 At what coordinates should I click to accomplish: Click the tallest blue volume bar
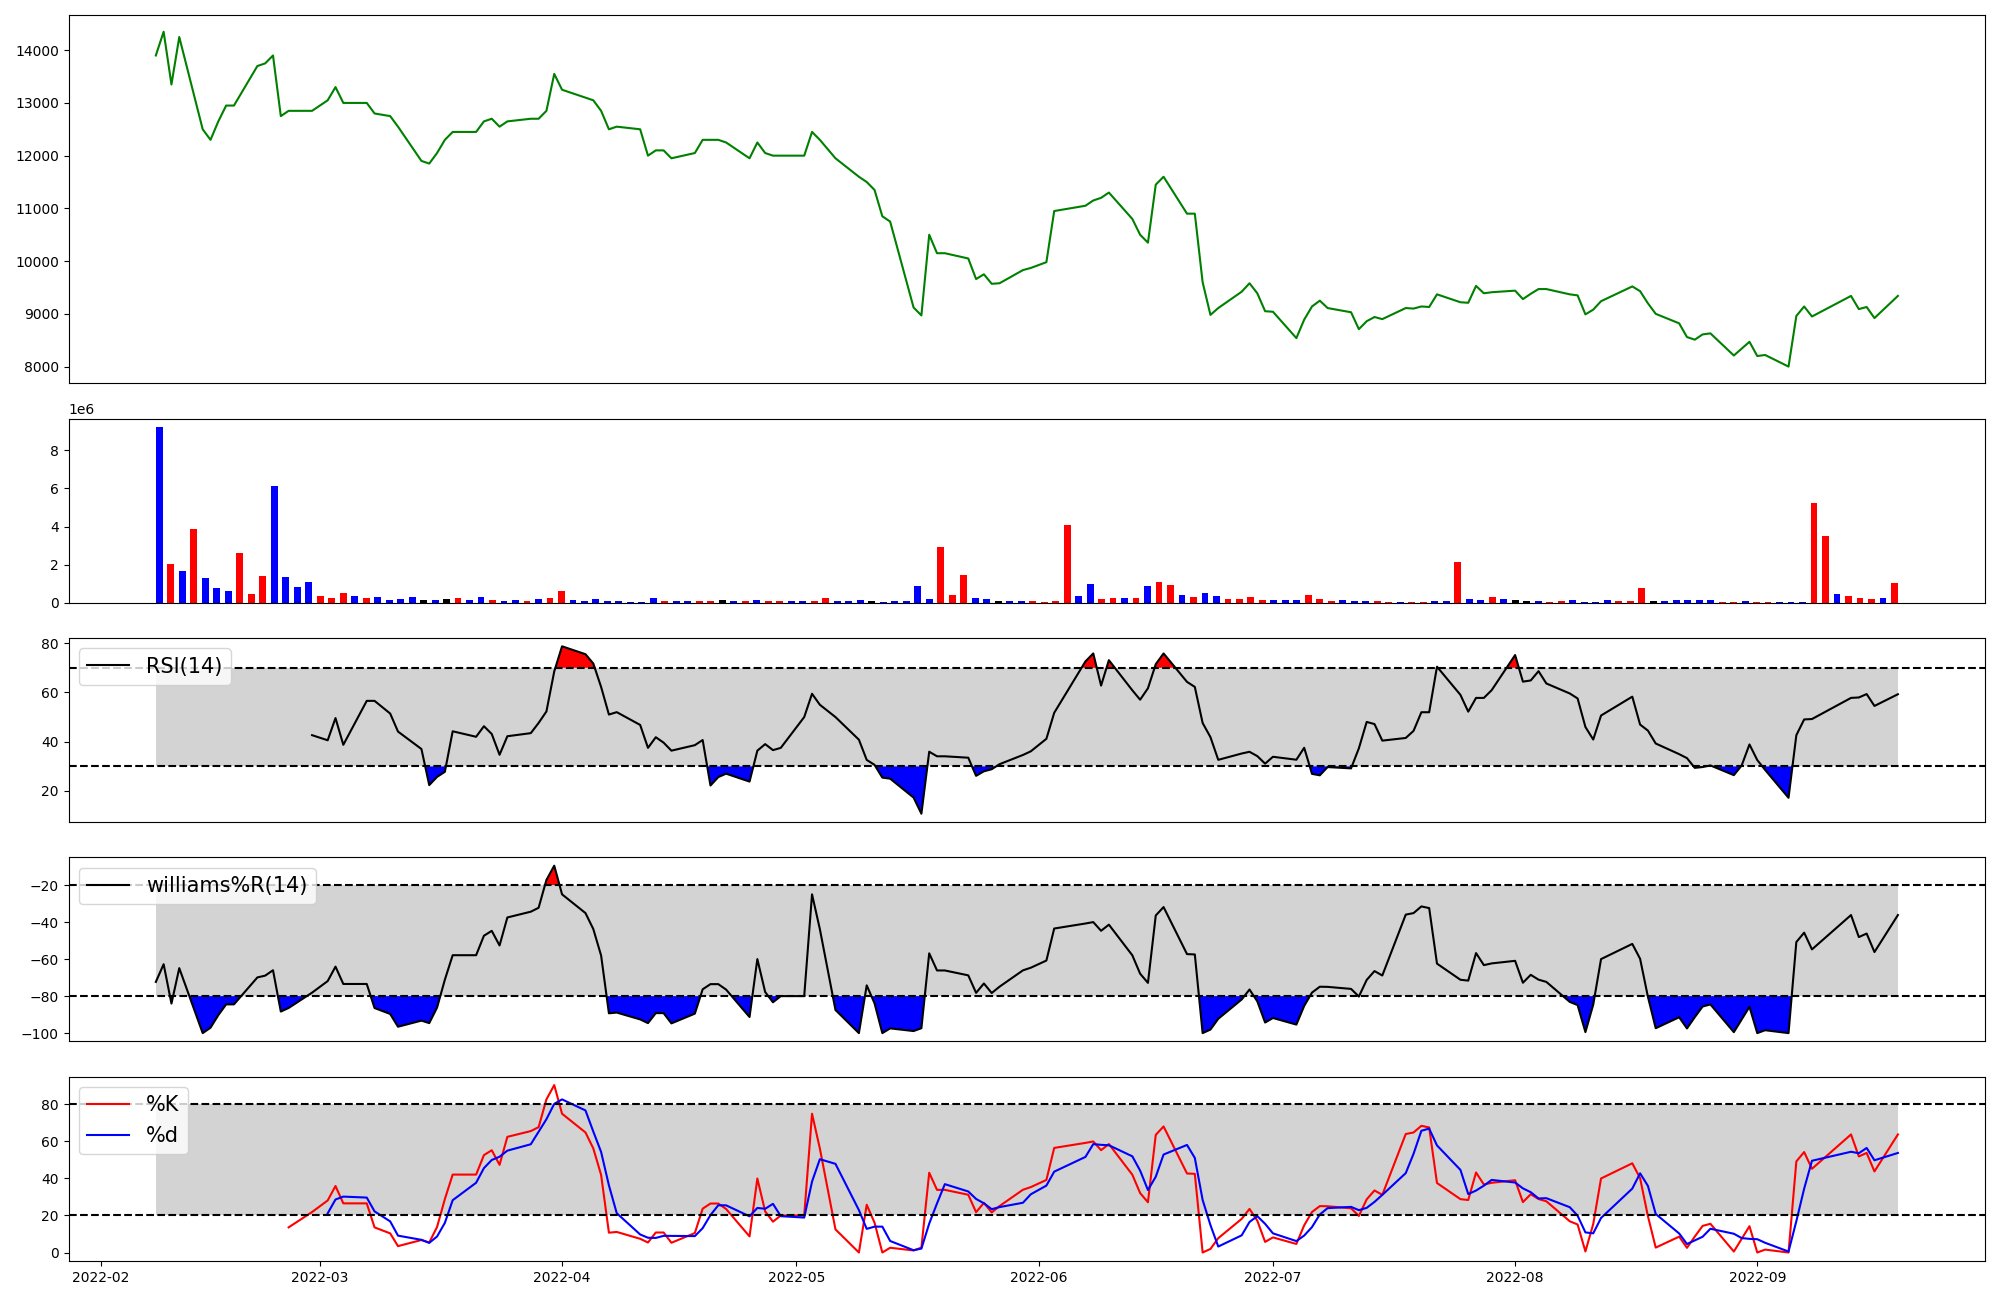[x=159, y=515]
